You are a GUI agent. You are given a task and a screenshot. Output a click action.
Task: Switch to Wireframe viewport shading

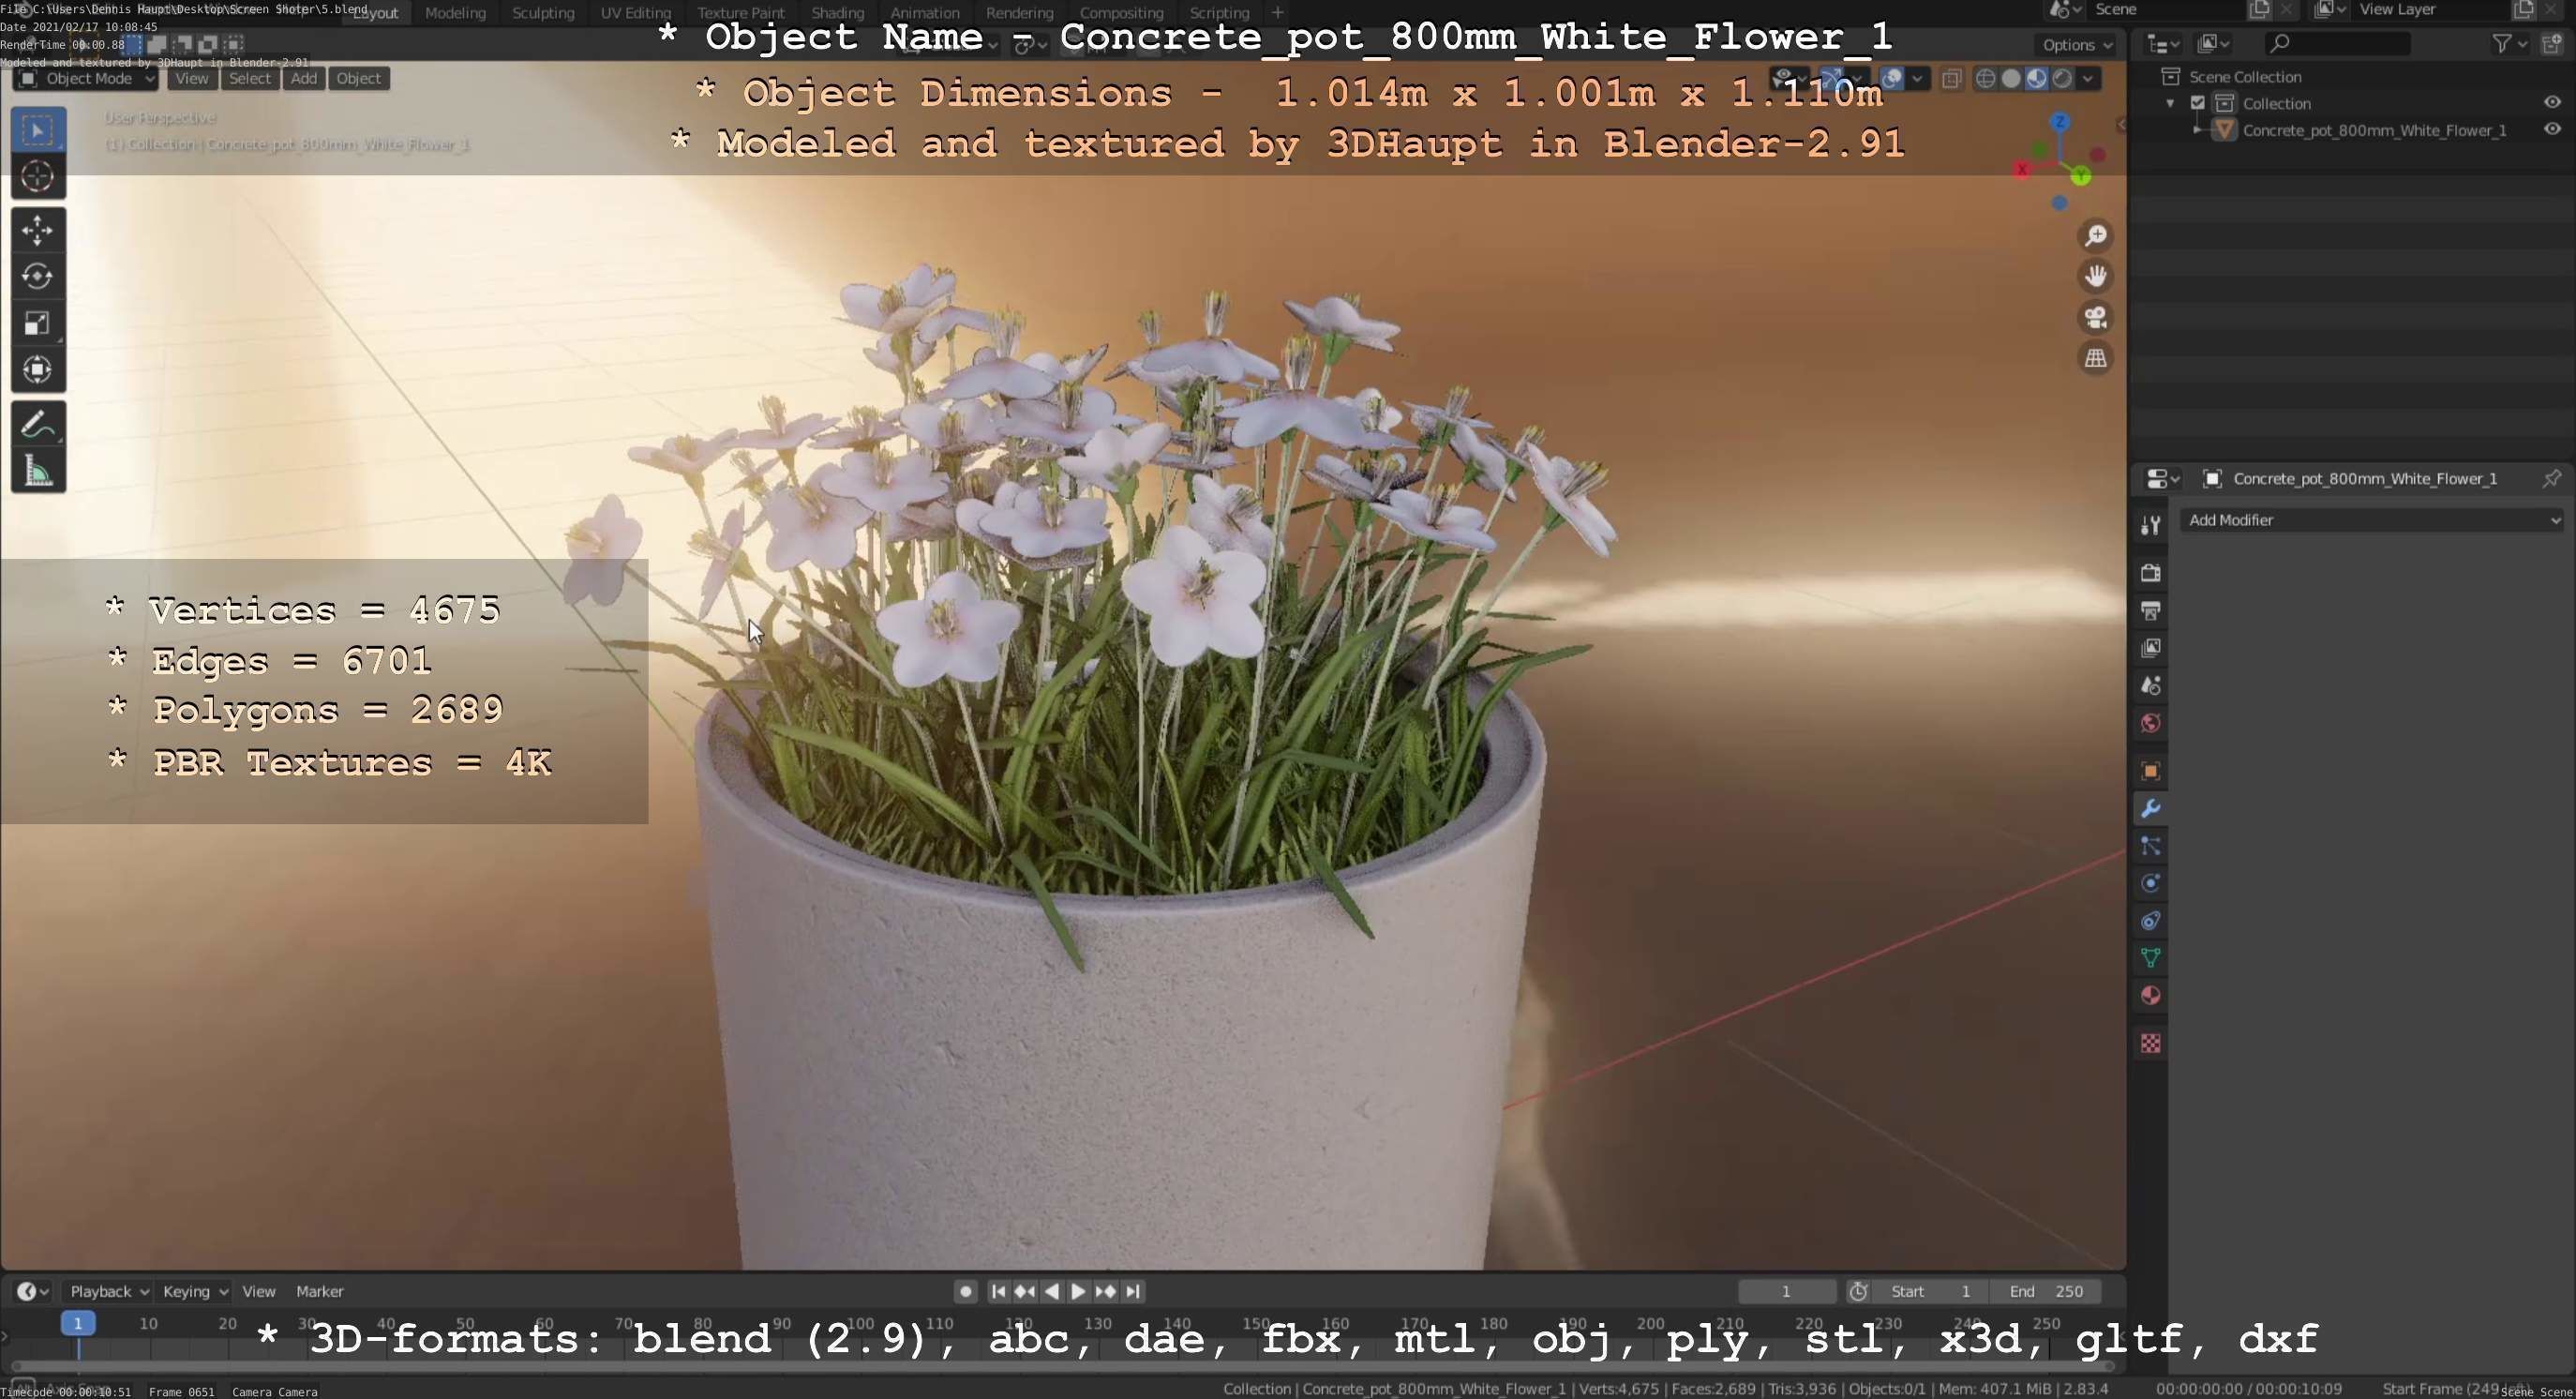pos(1986,79)
